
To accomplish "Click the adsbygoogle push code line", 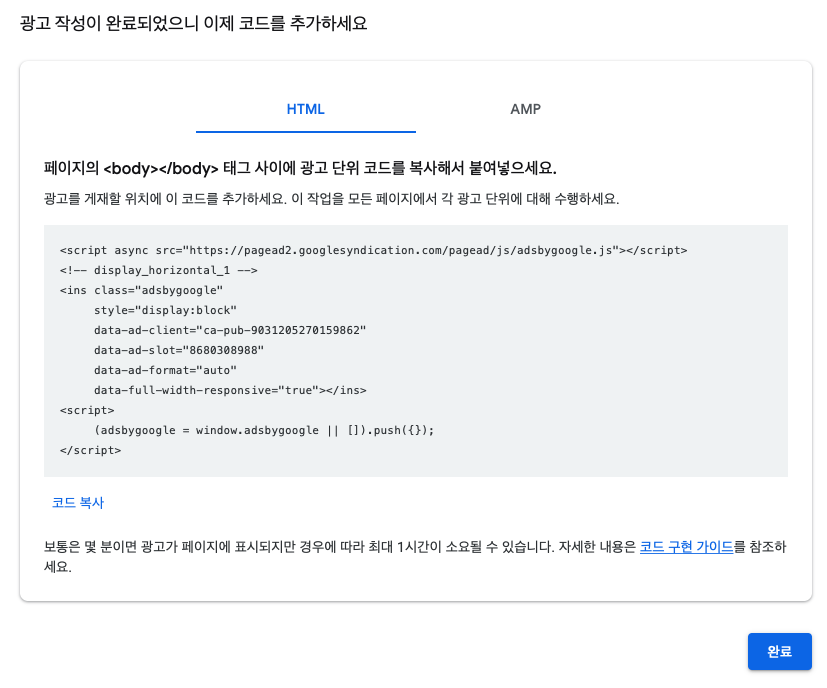I will pyautogui.click(x=264, y=431).
